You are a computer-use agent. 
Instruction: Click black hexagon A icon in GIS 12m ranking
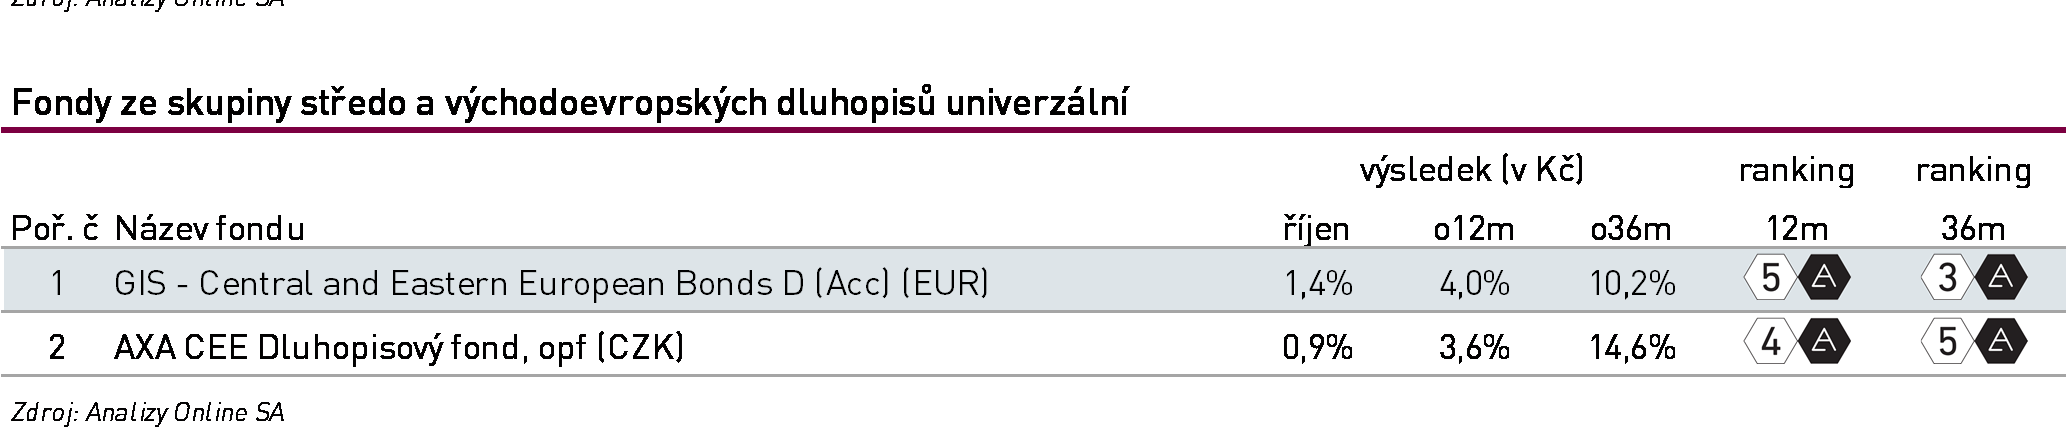point(1824,279)
